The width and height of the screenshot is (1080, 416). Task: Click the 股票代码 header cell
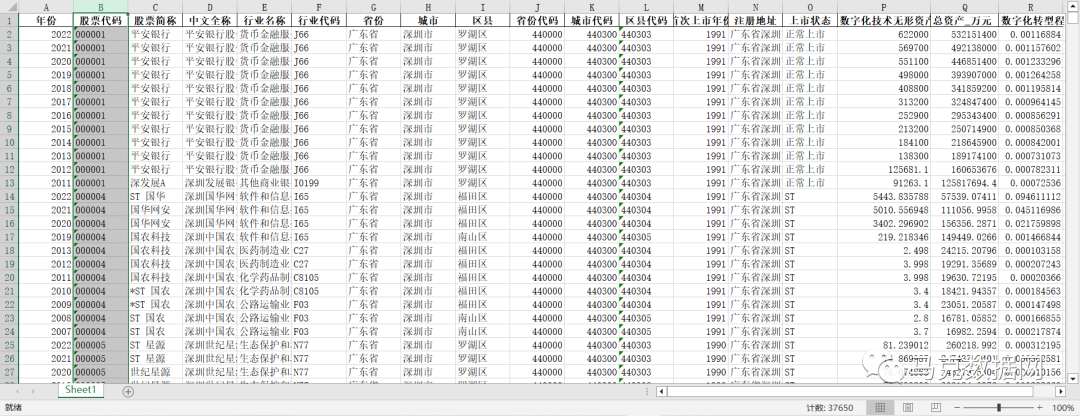pyautogui.click(x=101, y=20)
